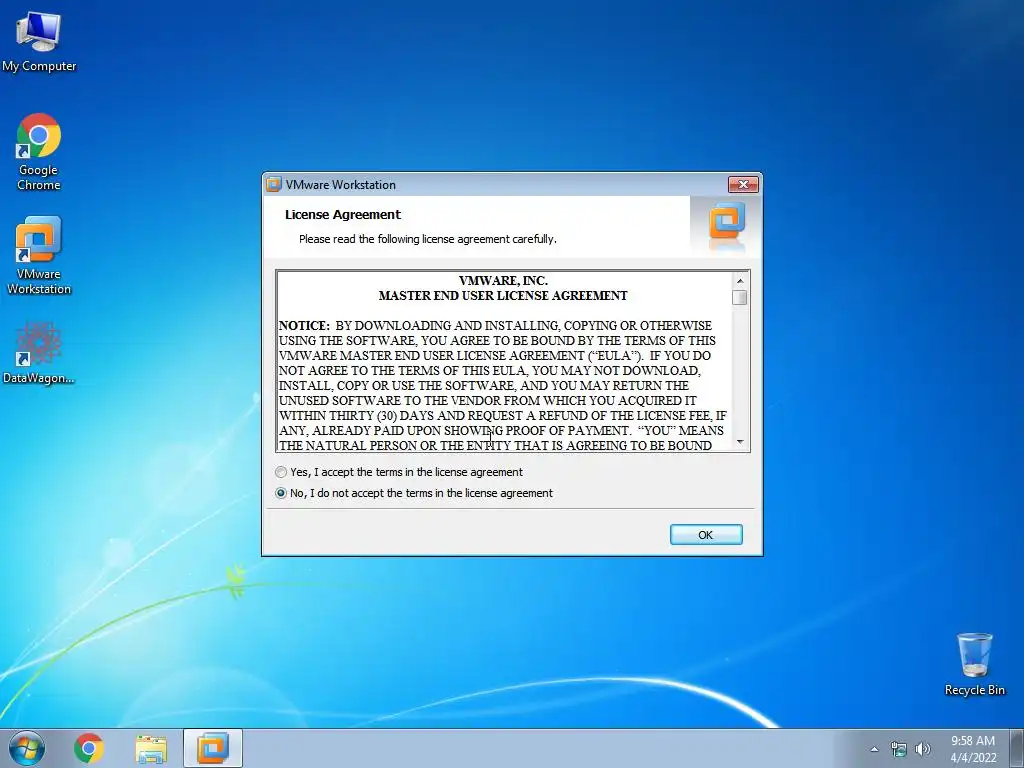The height and width of the screenshot is (768, 1024).
Task: Open the network tray icon
Action: [899, 749]
